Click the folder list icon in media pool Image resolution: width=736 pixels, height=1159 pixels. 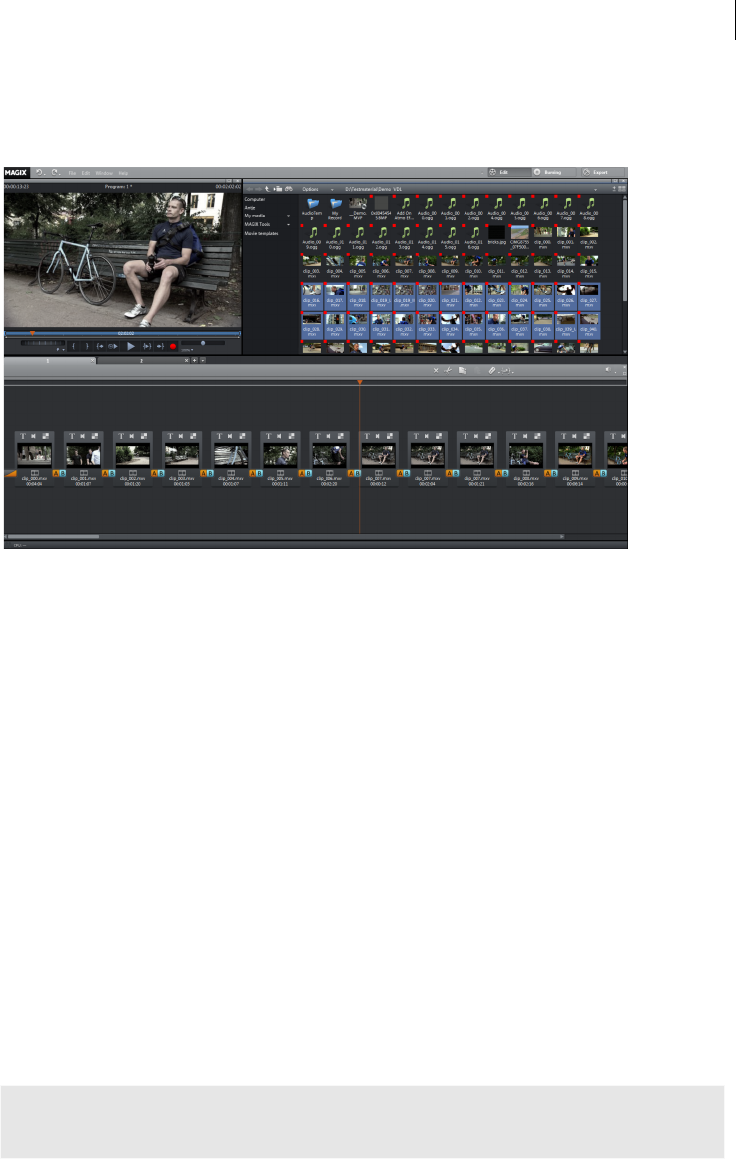278,189
